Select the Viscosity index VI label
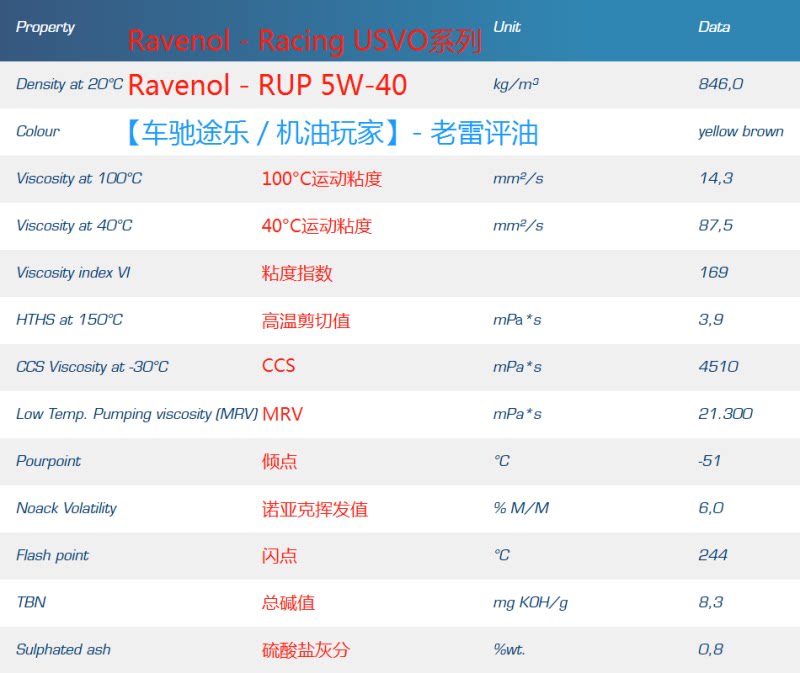Viewport: 800px width, 673px height. coord(73,272)
